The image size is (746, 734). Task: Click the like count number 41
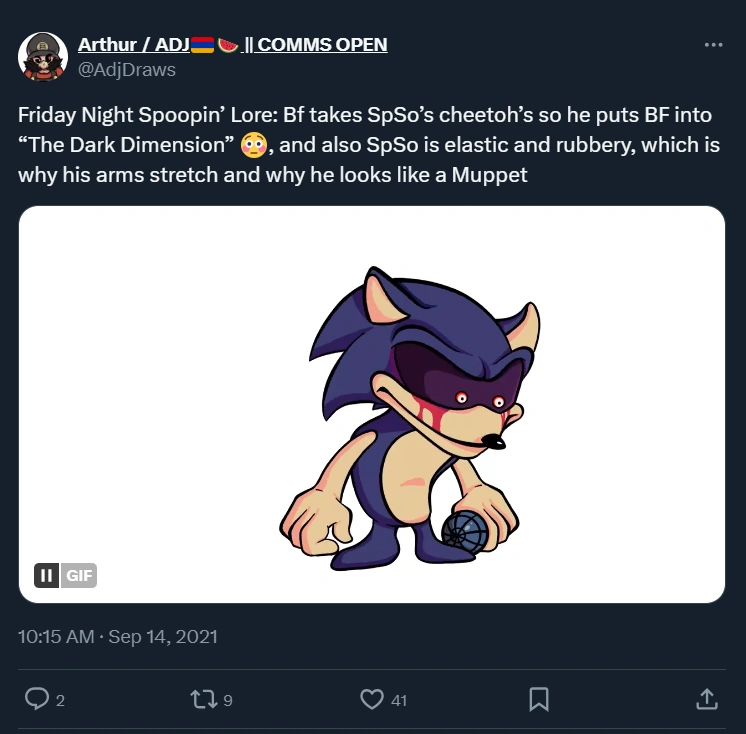click(x=399, y=700)
